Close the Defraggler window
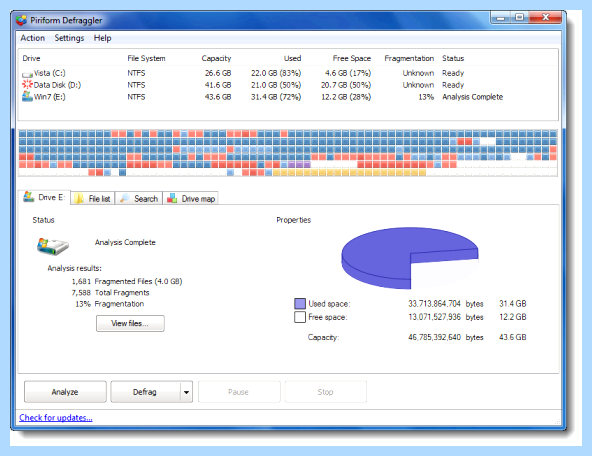592x456 pixels. [545, 17]
